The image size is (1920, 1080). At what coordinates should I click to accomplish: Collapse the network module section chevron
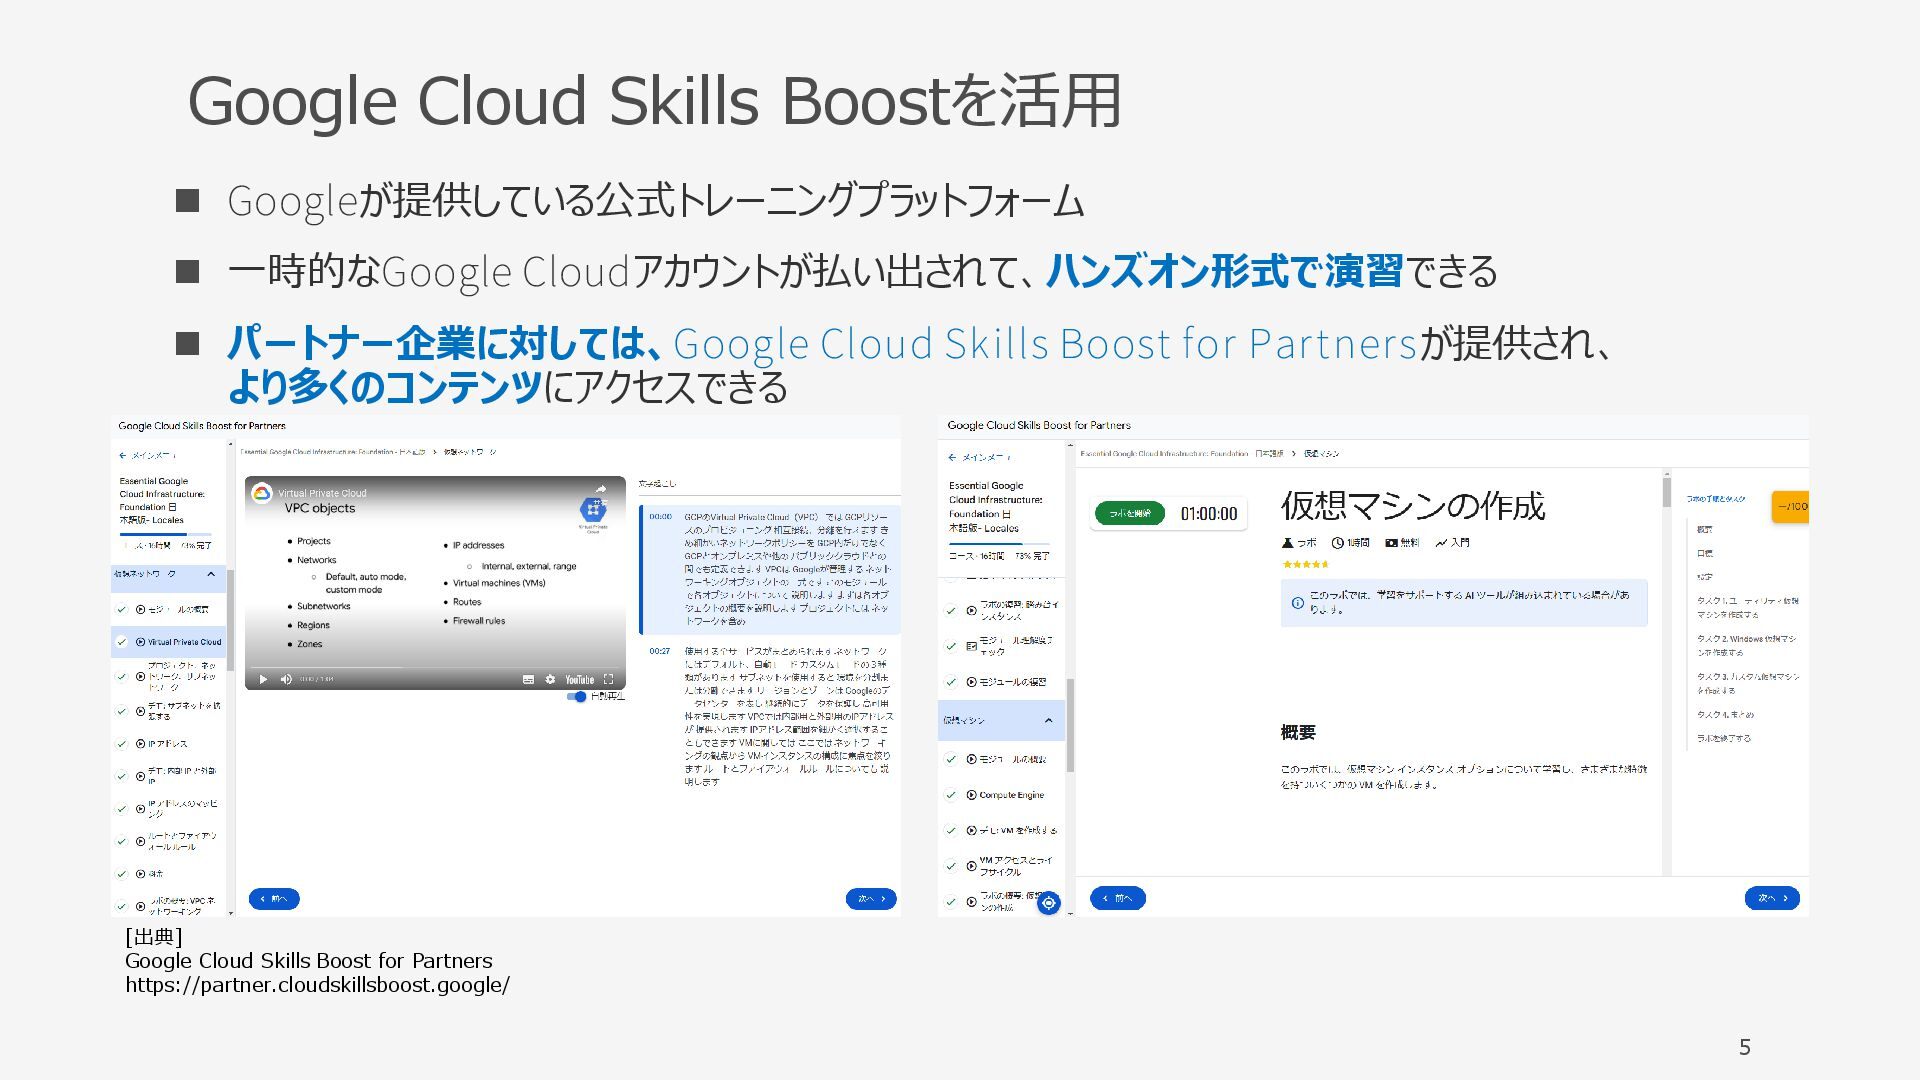[211, 574]
